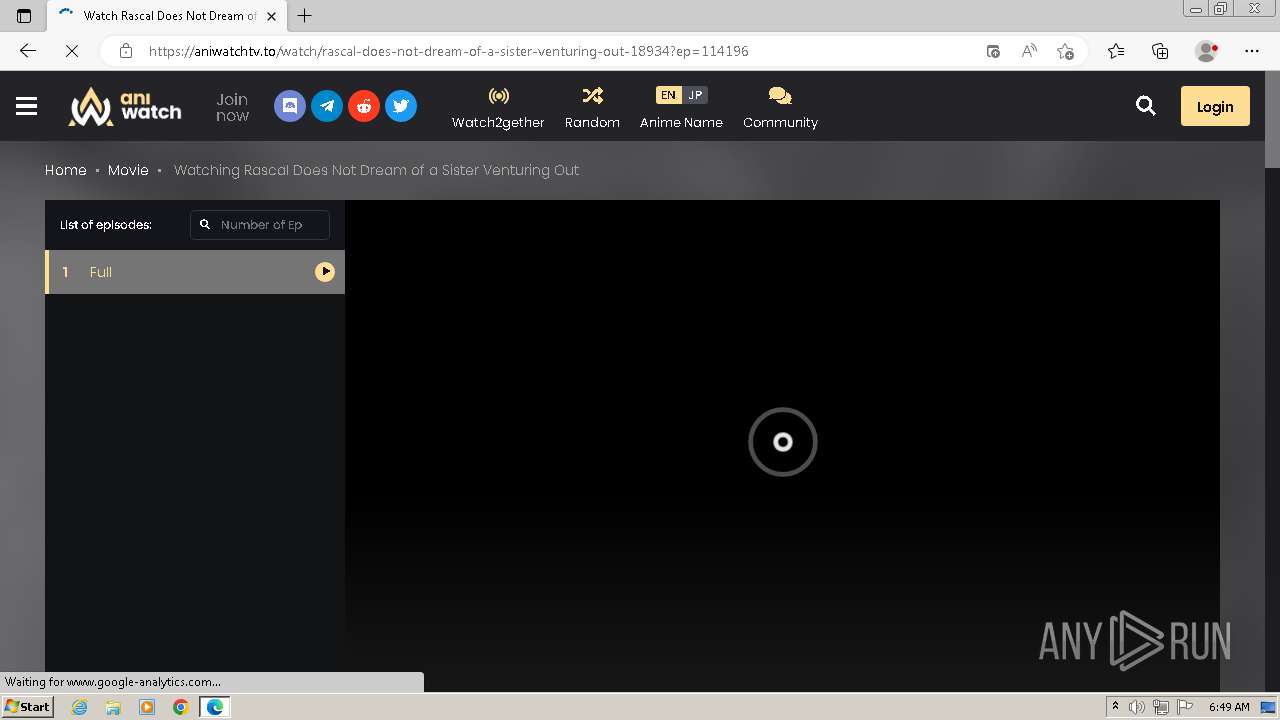The width and height of the screenshot is (1280, 720).
Task: Launch Chrome from taskbar
Action: 181,707
